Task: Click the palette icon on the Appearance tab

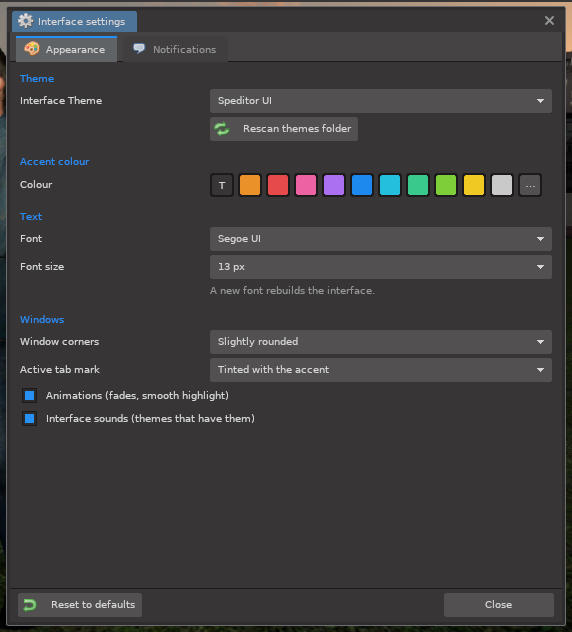Action: point(32,49)
